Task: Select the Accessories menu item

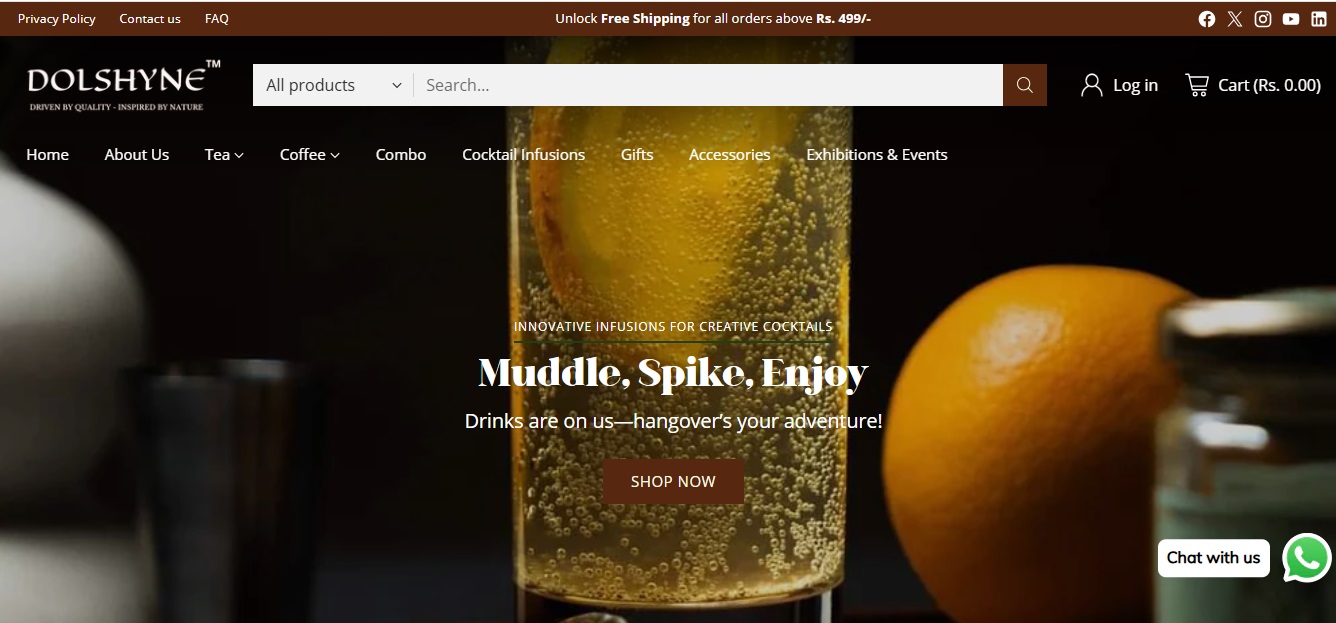Action: [730, 154]
